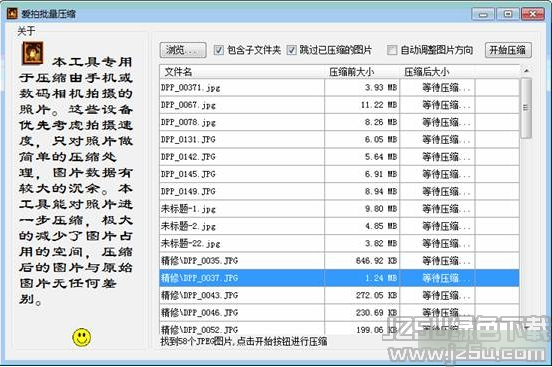Sort by the 压缩前大小 column header
This screenshot has height=367, width=552.
[362, 72]
